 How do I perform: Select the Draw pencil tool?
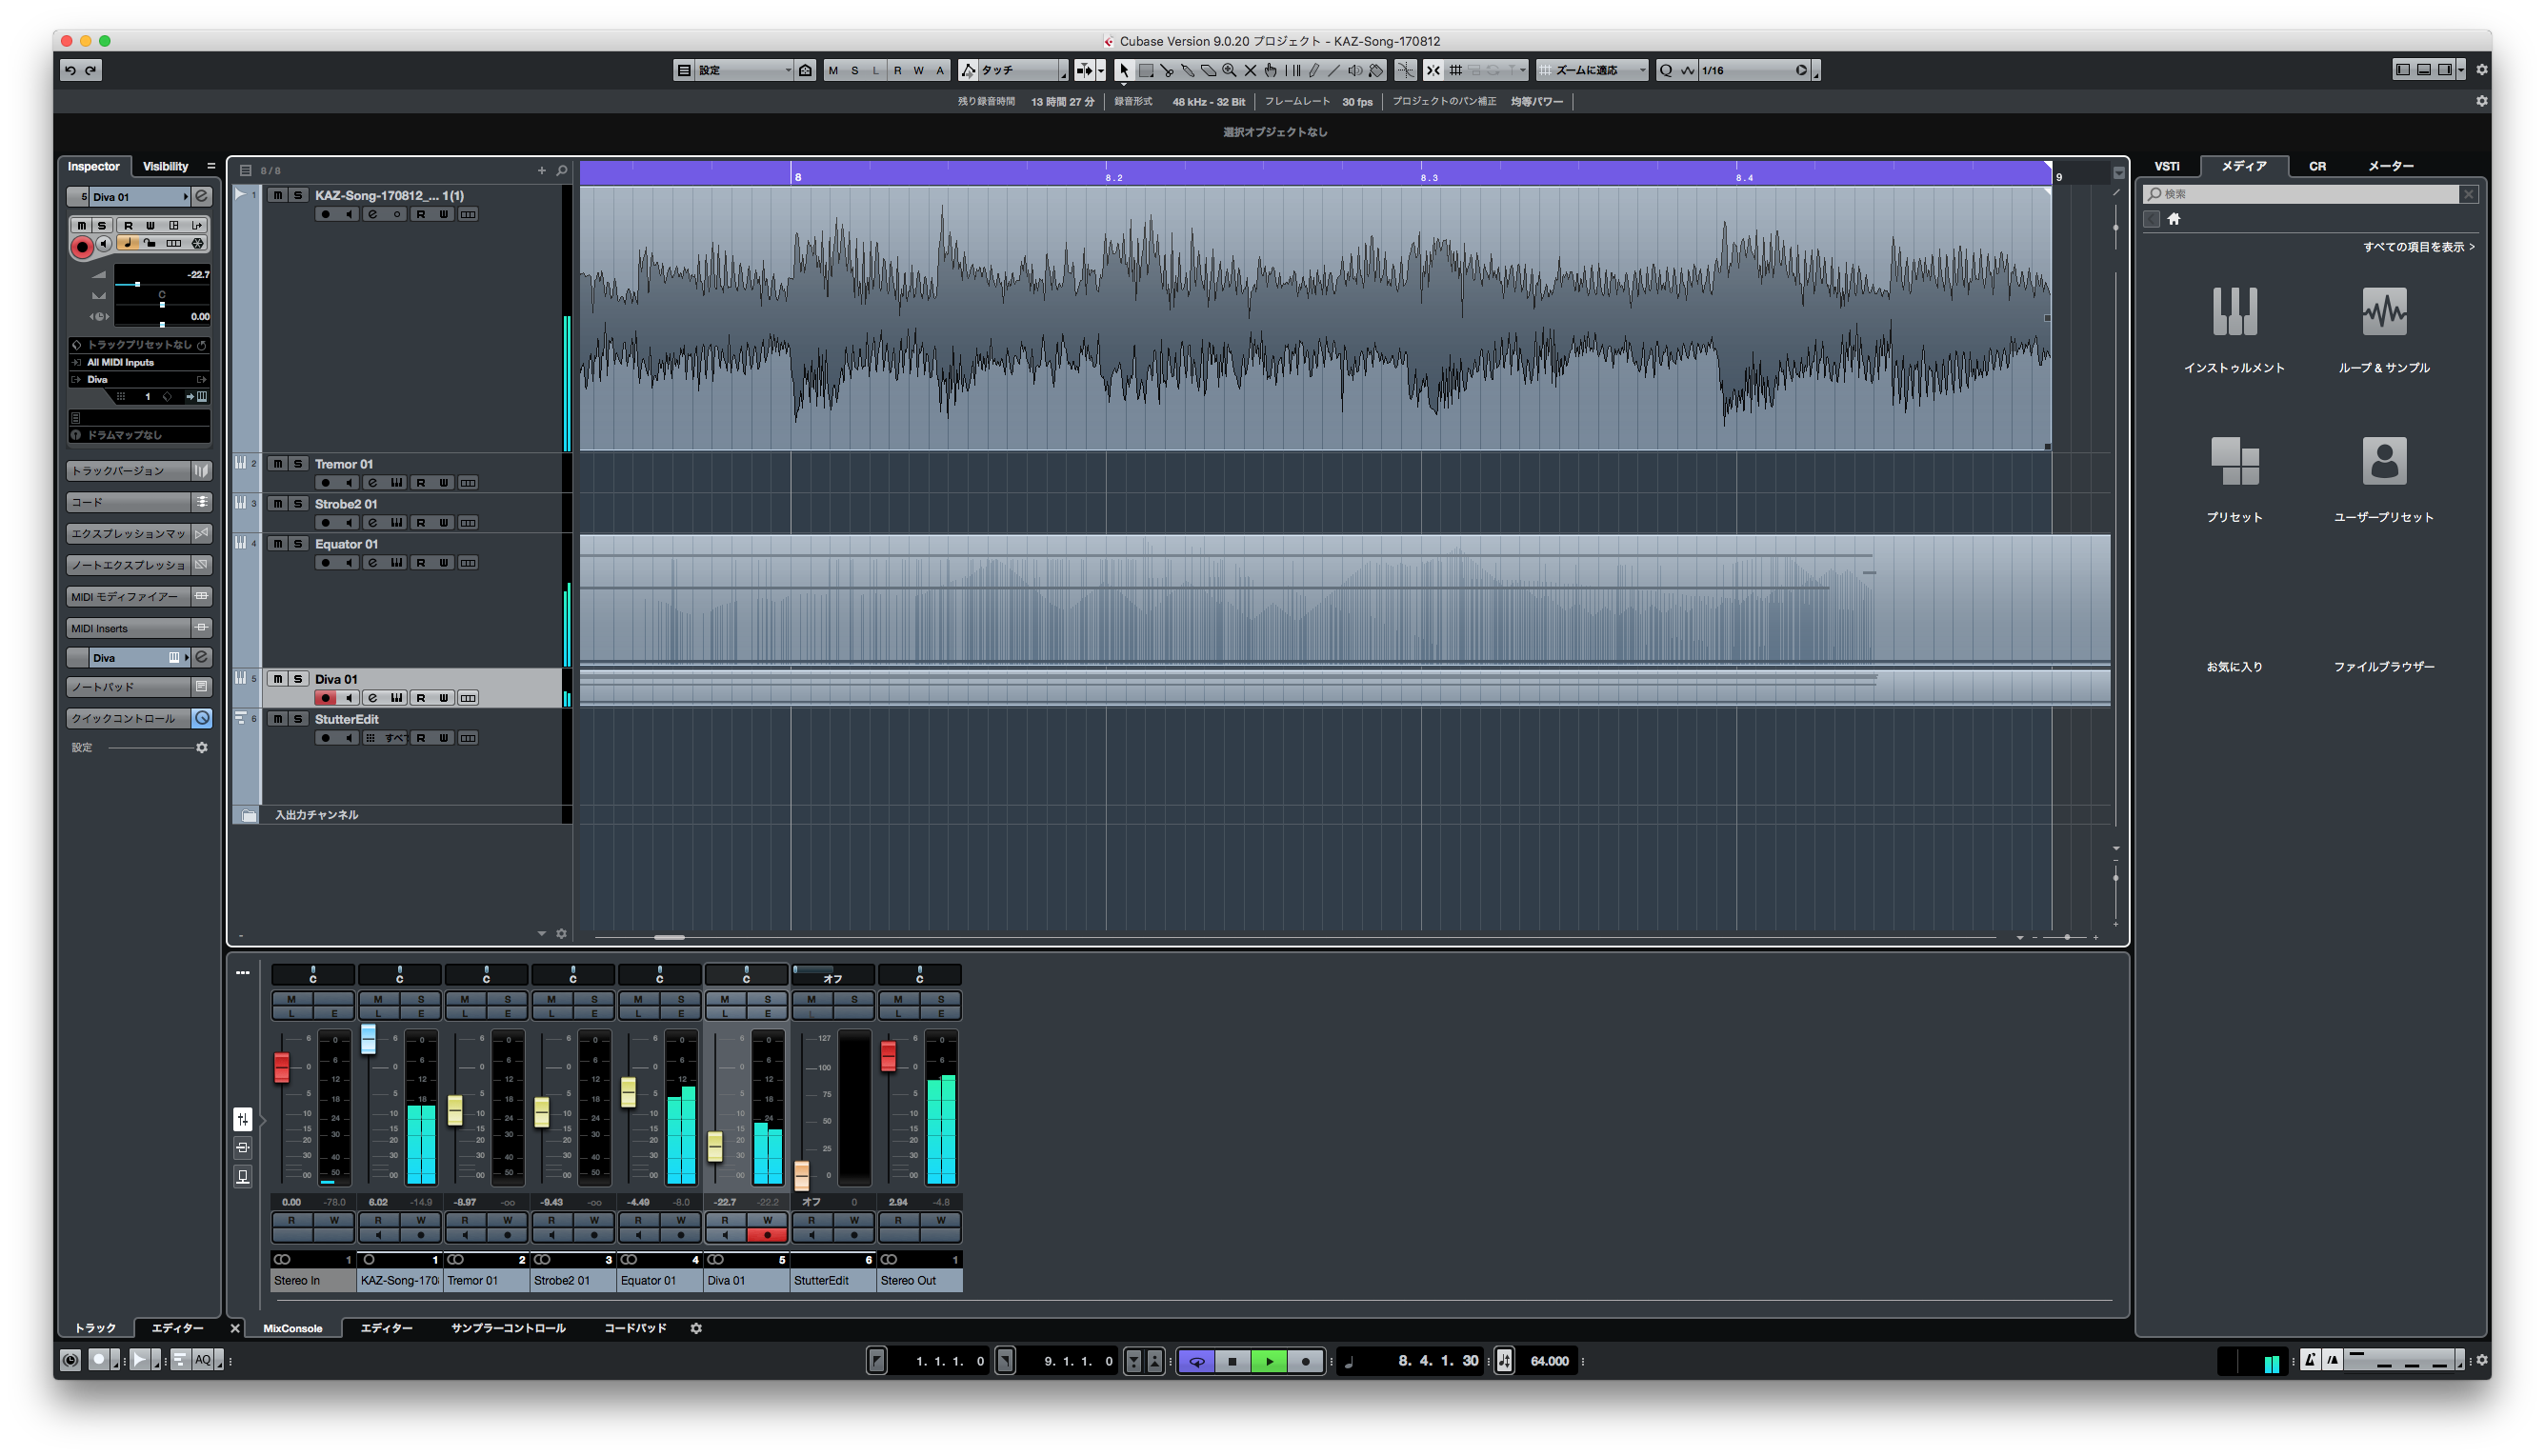[x=1313, y=70]
